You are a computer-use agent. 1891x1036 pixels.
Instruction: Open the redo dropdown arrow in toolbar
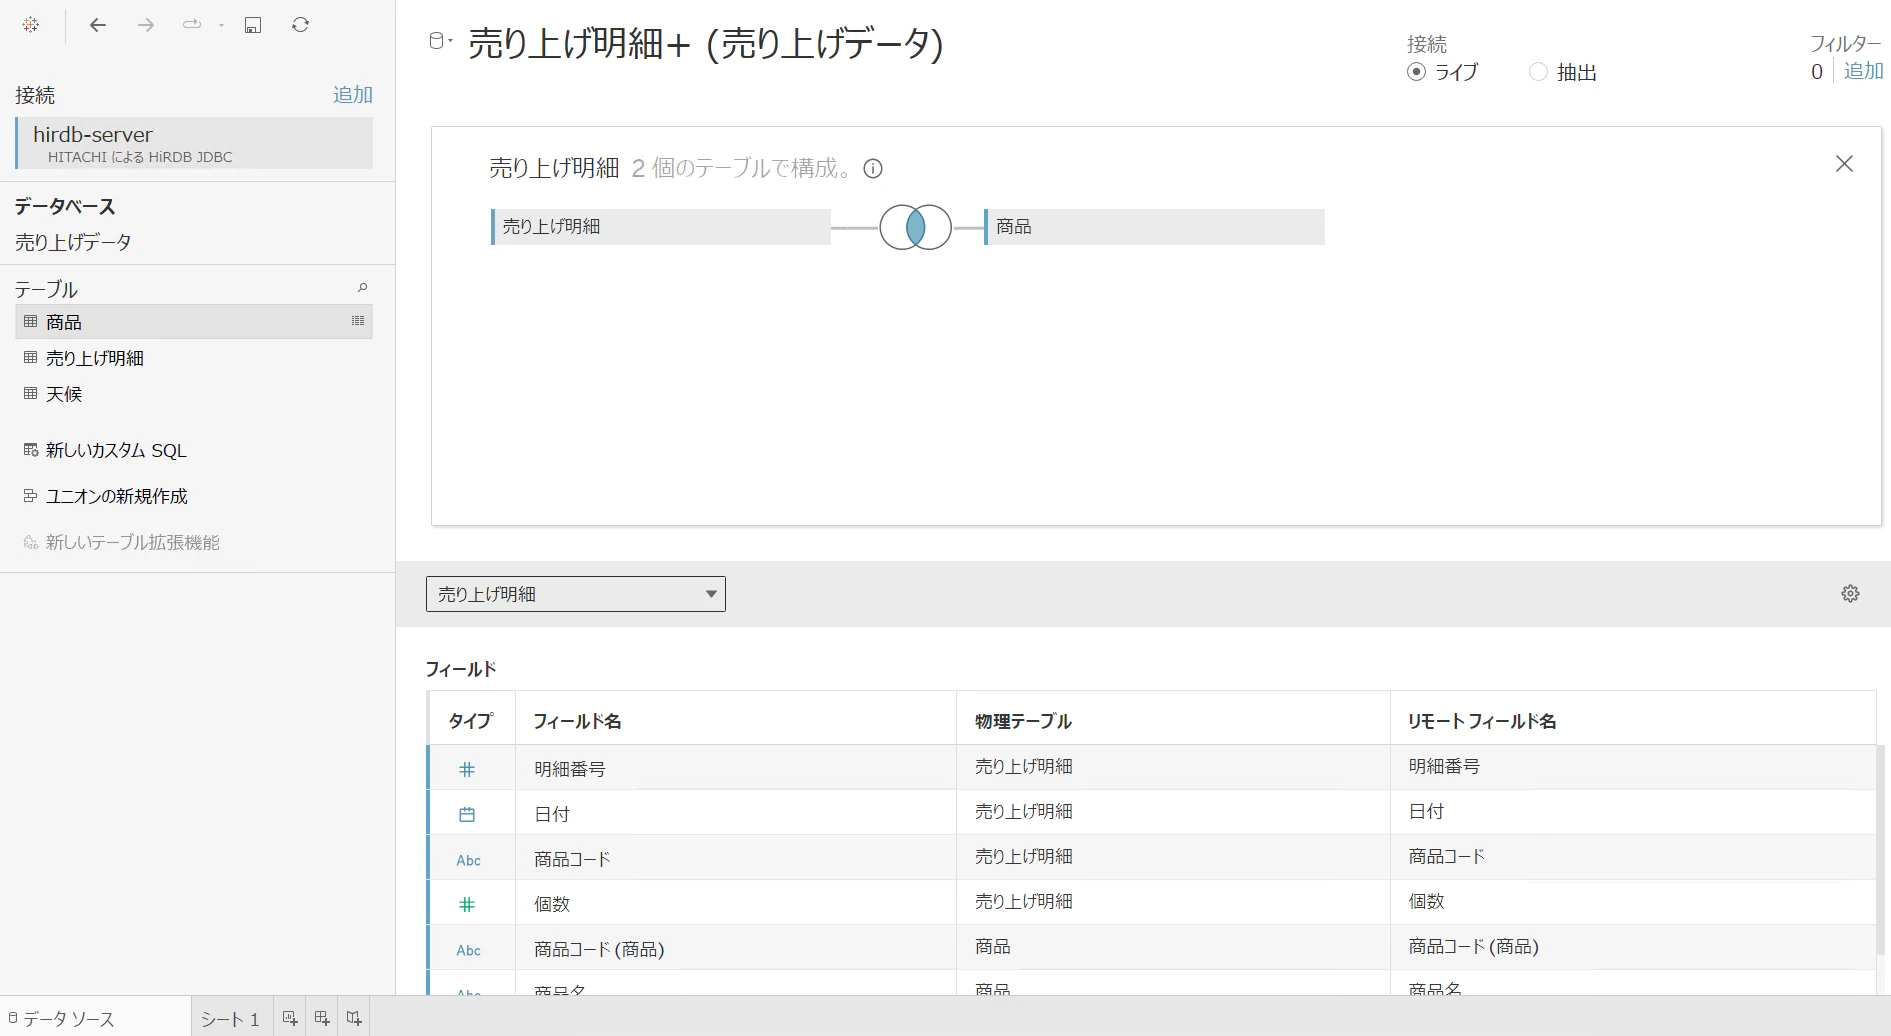(221, 26)
